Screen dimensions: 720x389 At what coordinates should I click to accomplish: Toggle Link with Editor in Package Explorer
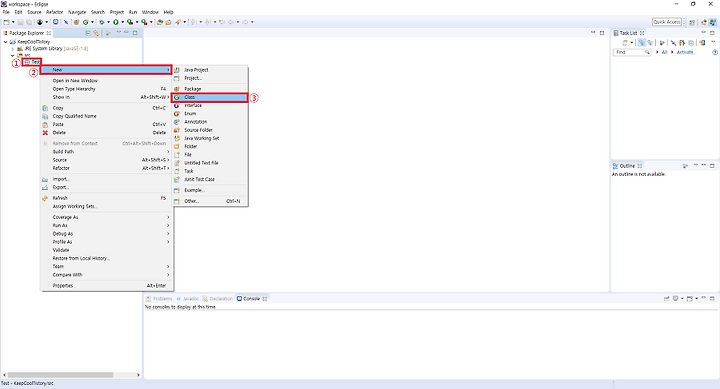point(96,33)
